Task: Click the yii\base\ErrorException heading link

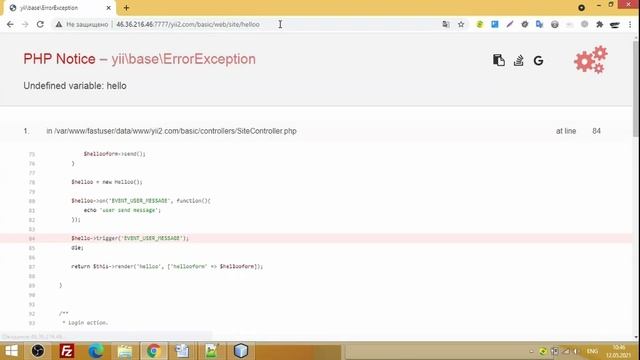Action: coord(184,59)
